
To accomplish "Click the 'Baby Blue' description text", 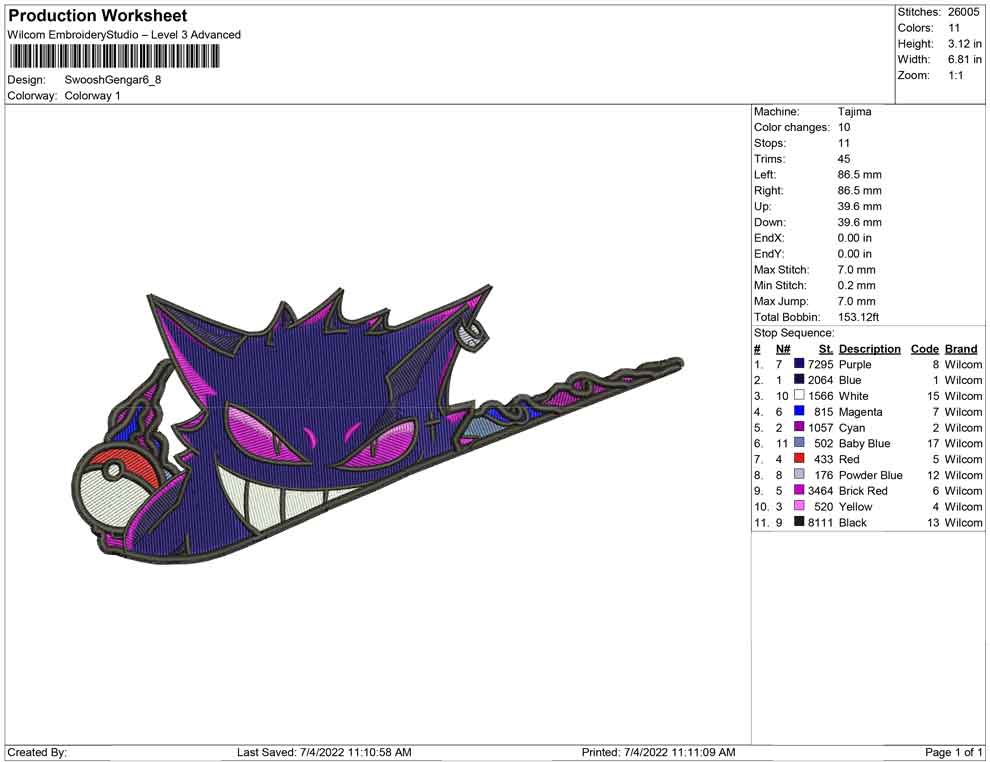I will click(x=864, y=443).
